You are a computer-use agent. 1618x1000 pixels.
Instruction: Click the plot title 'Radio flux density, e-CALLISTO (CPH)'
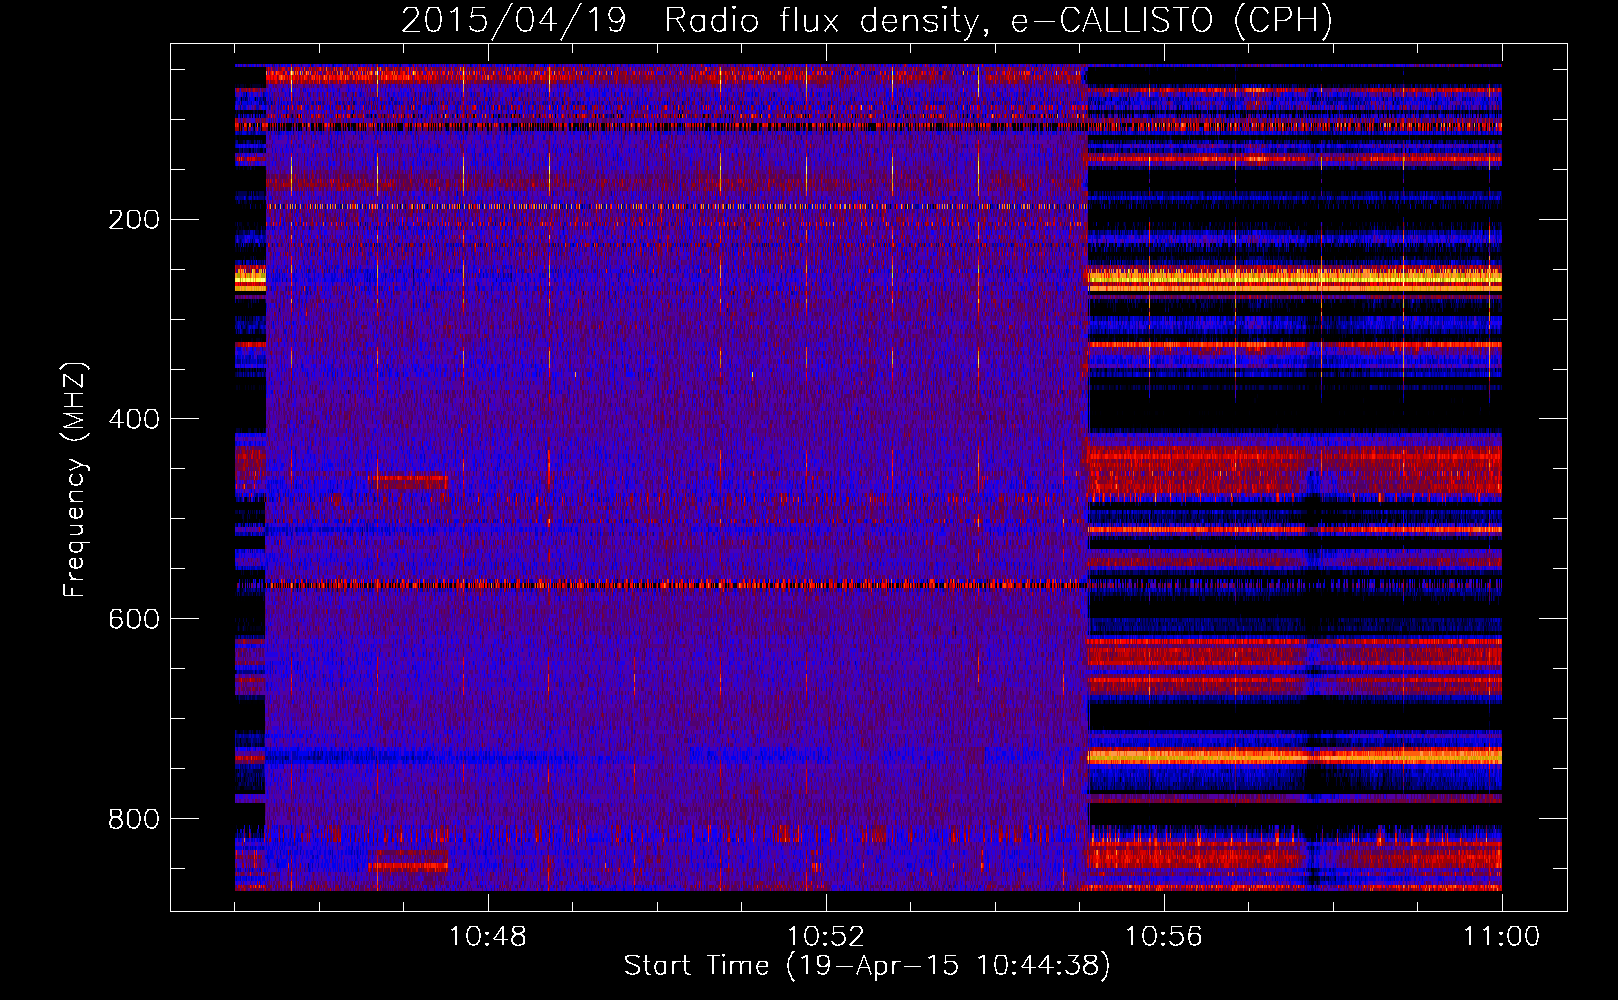coord(998,20)
